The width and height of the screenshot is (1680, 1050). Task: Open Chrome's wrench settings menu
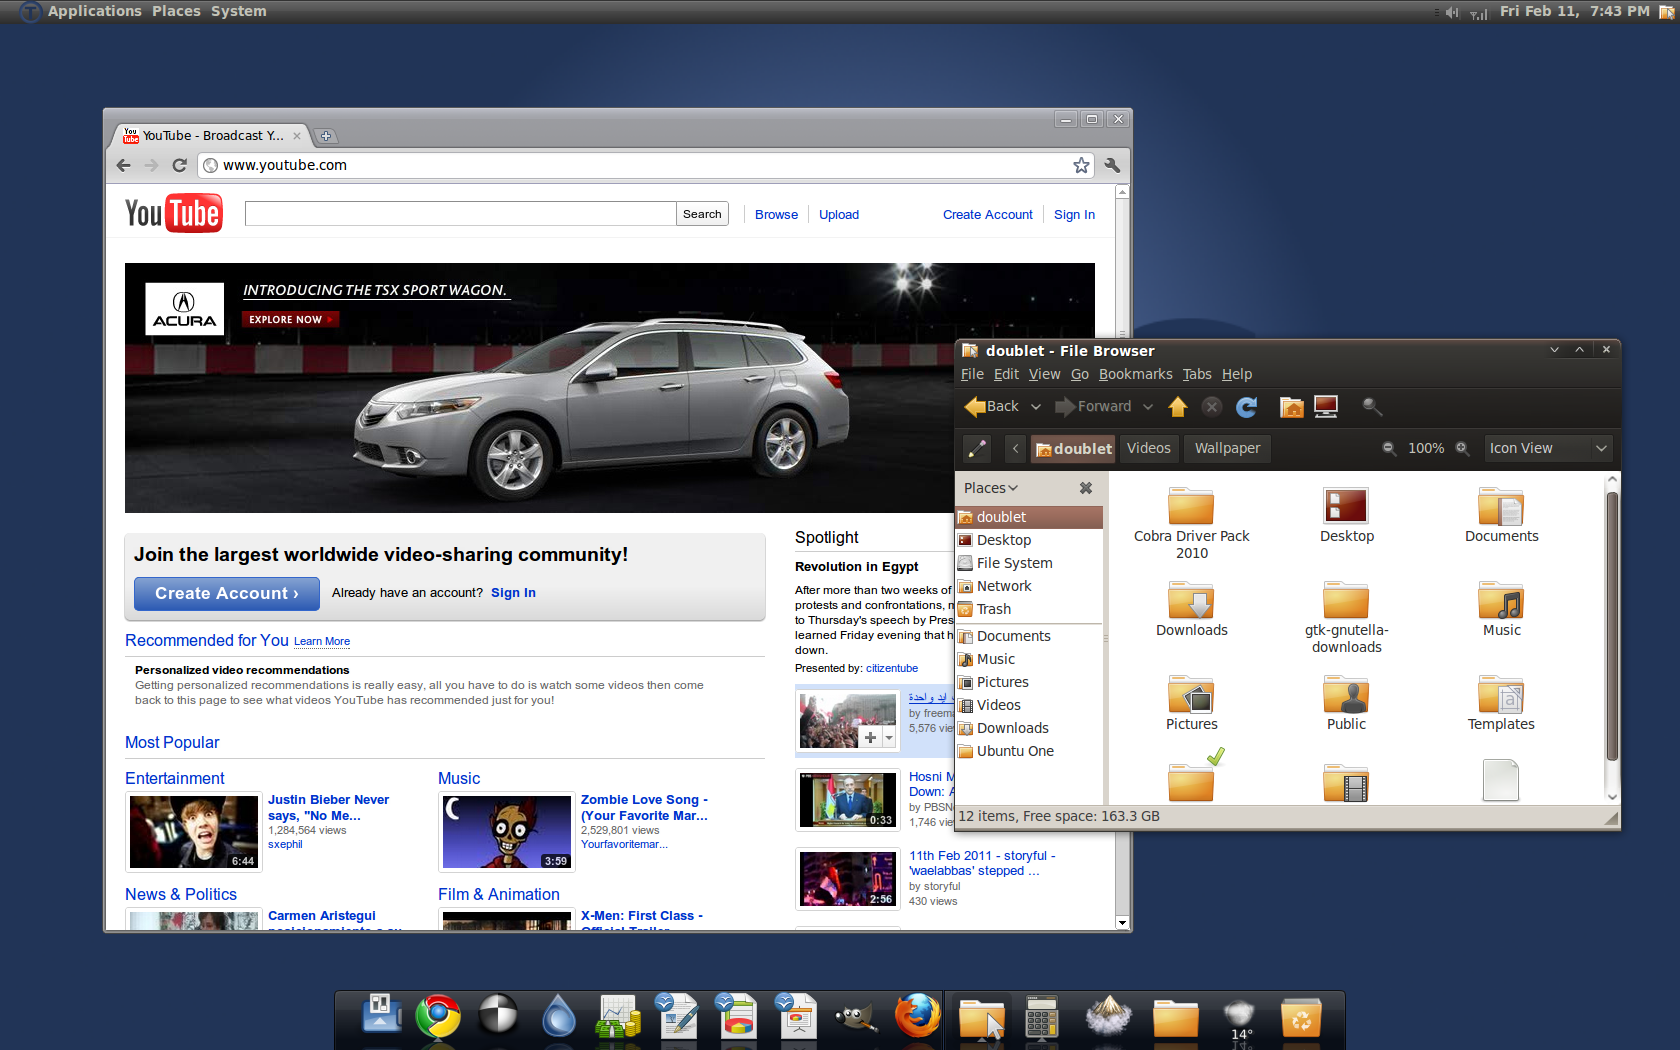tap(1112, 165)
